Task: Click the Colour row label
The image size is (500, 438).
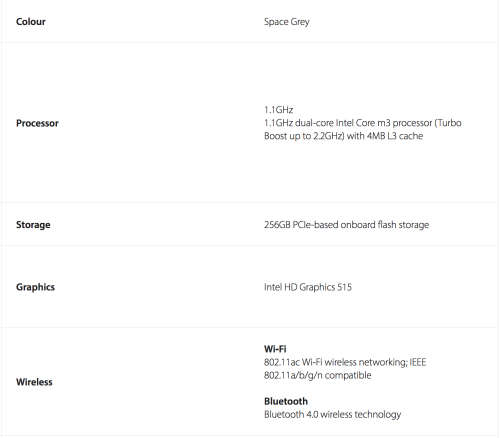Action: pyautogui.click(x=31, y=22)
